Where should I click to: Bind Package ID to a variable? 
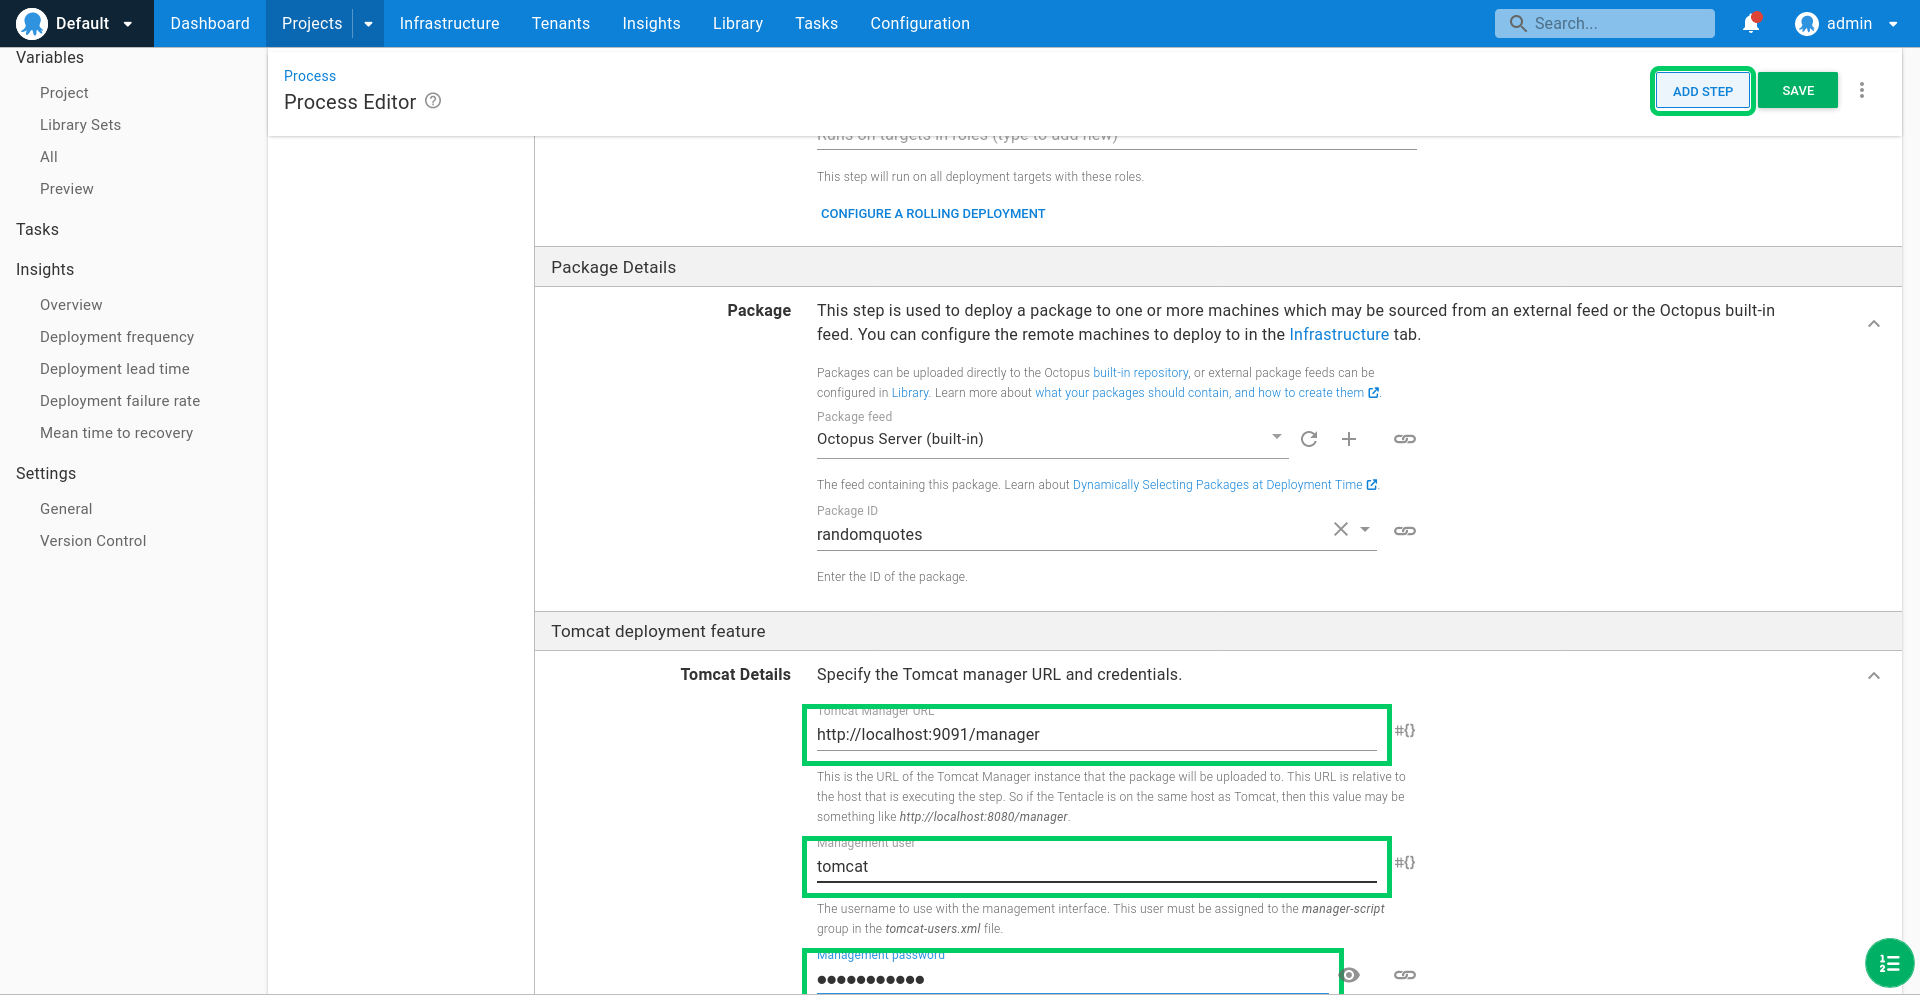click(1405, 531)
